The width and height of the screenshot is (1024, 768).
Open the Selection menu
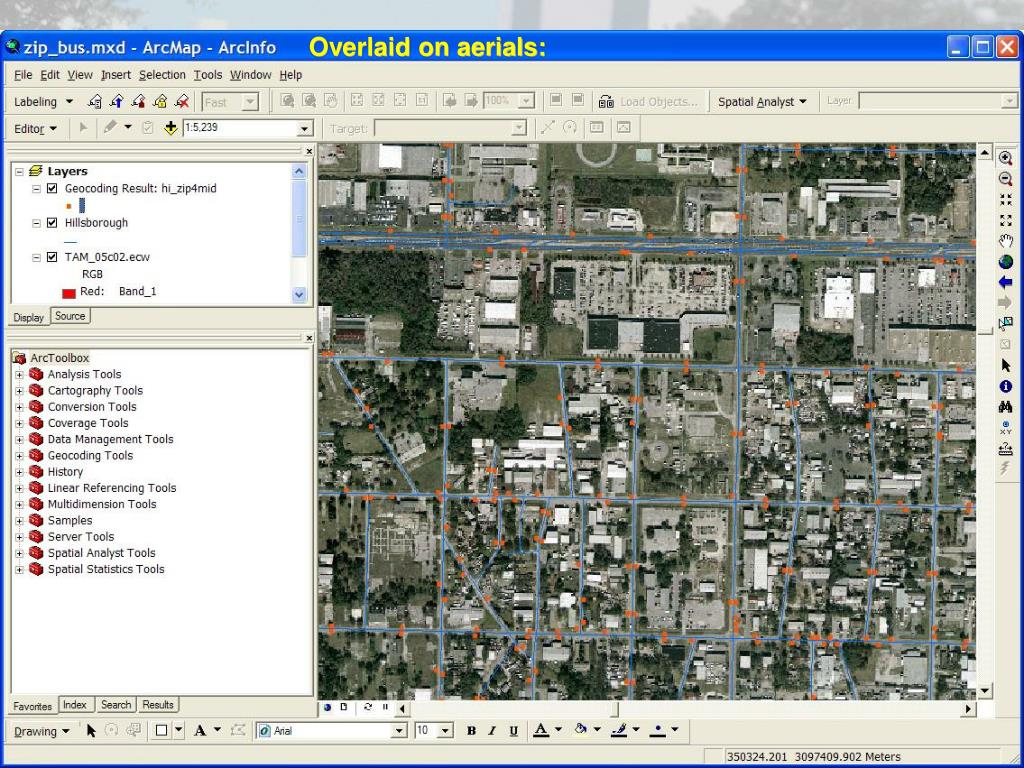[x=162, y=75]
